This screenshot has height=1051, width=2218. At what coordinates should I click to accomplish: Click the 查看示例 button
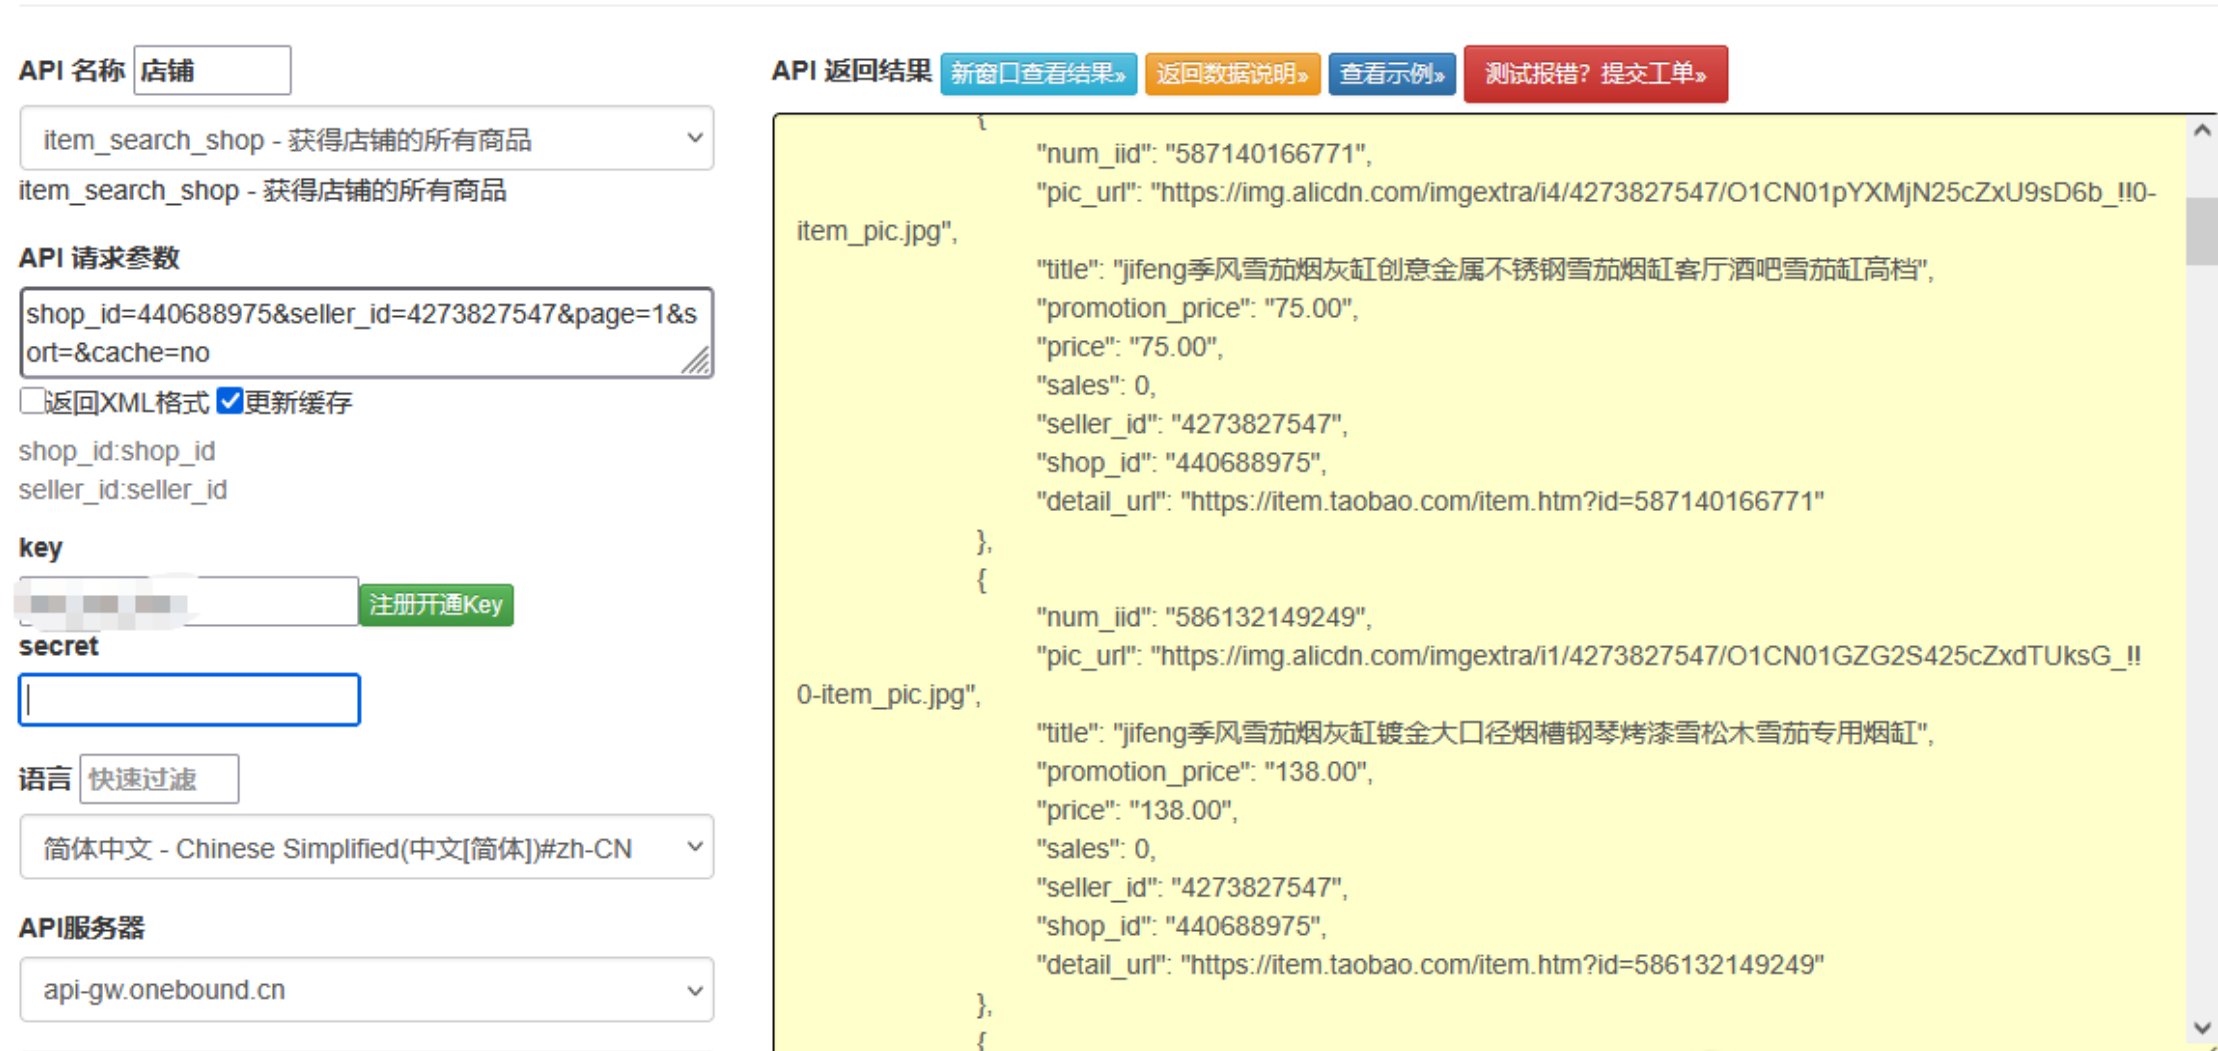[x=1391, y=74]
